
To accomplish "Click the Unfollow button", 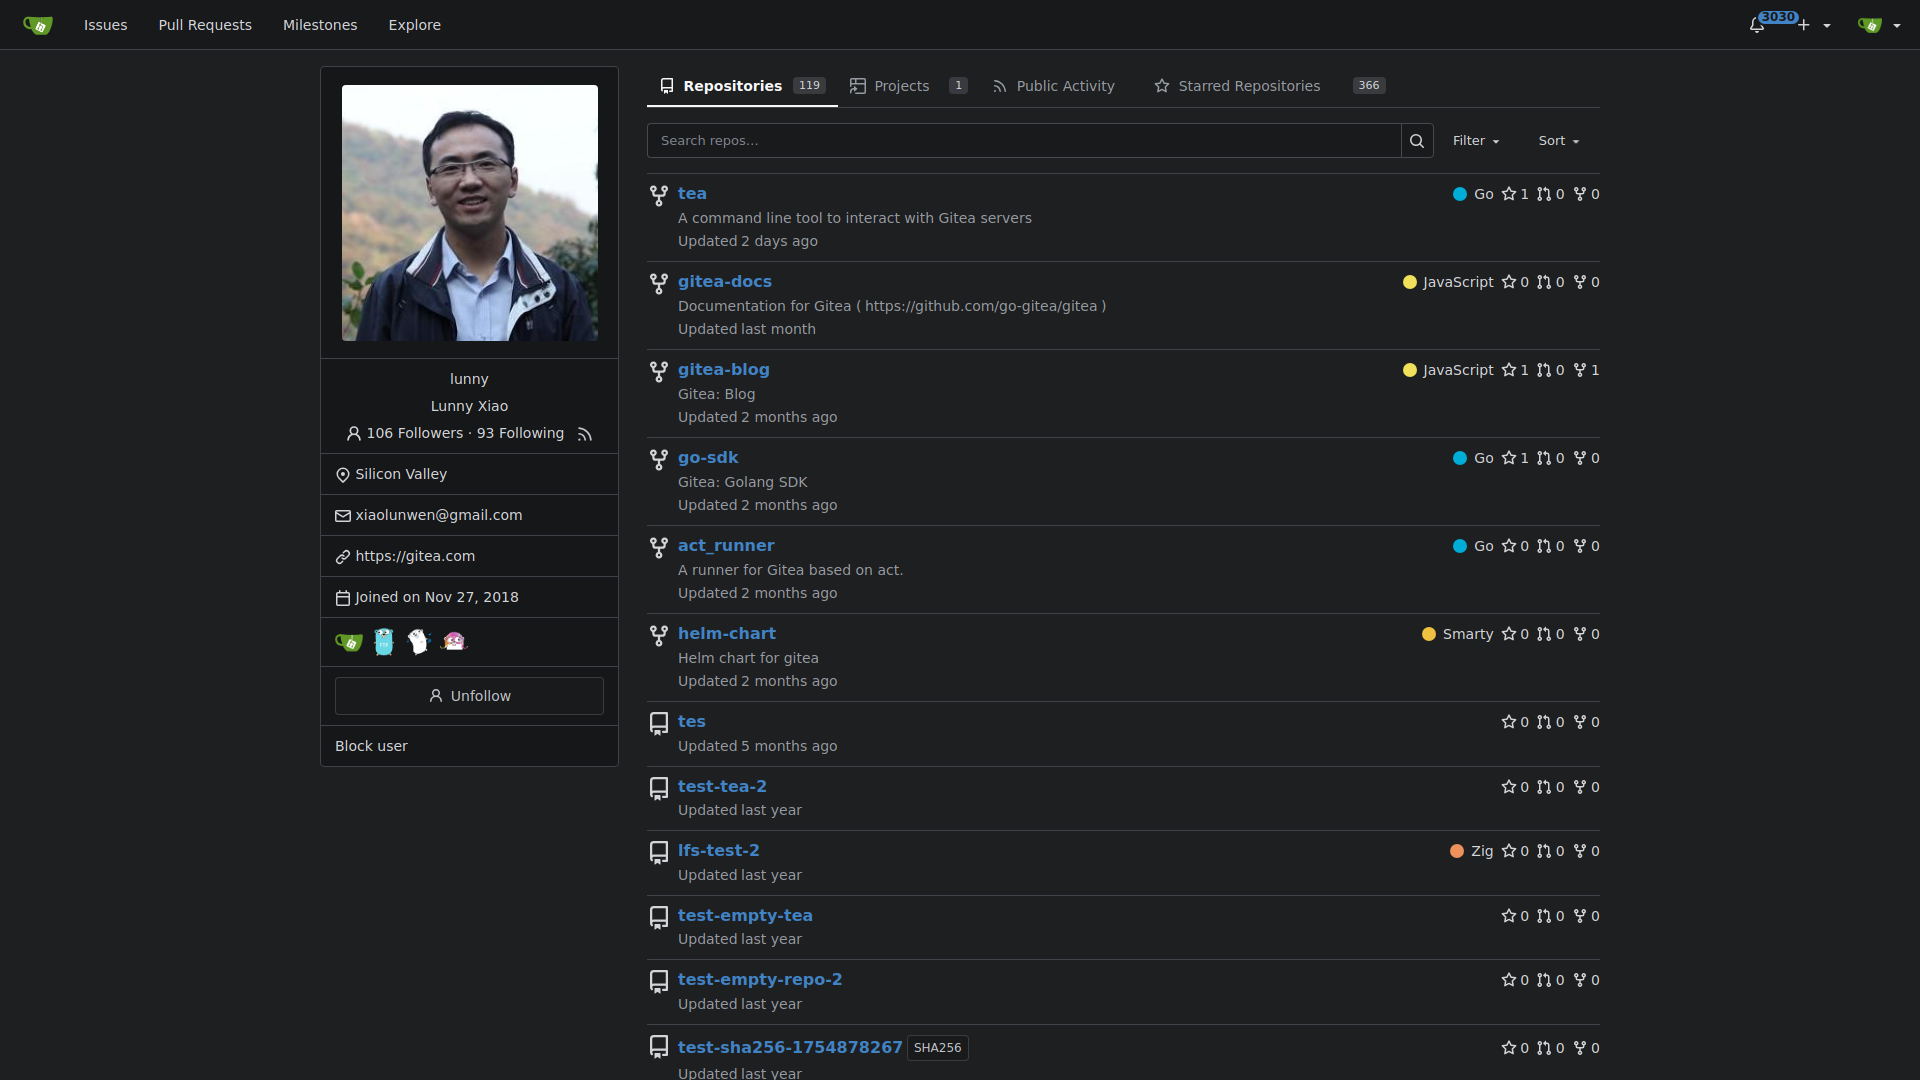I will tap(469, 696).
